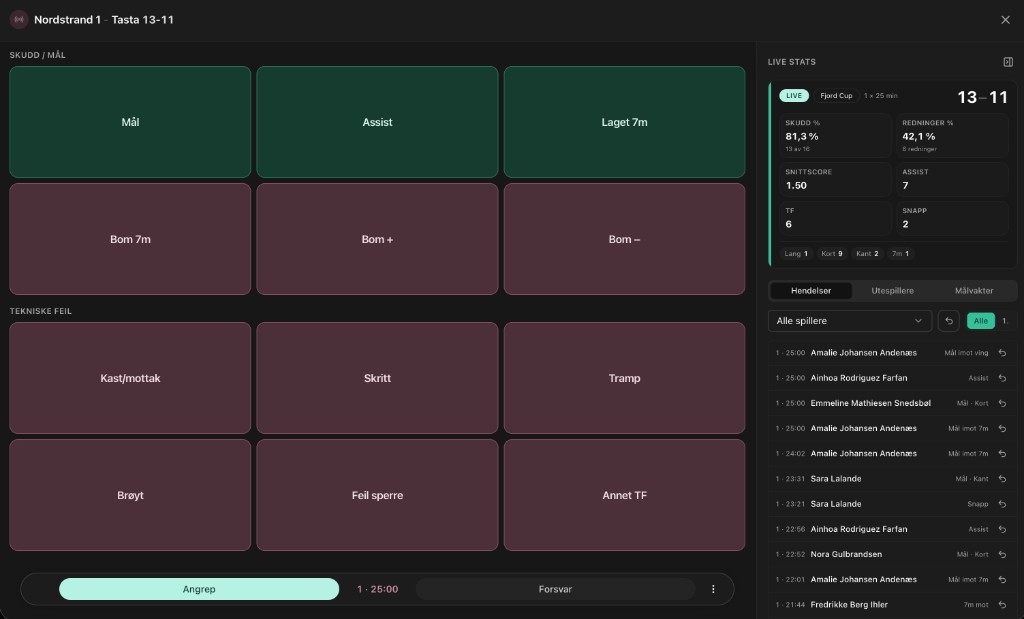Switch to Angrep mode

(x=199, y=589)
